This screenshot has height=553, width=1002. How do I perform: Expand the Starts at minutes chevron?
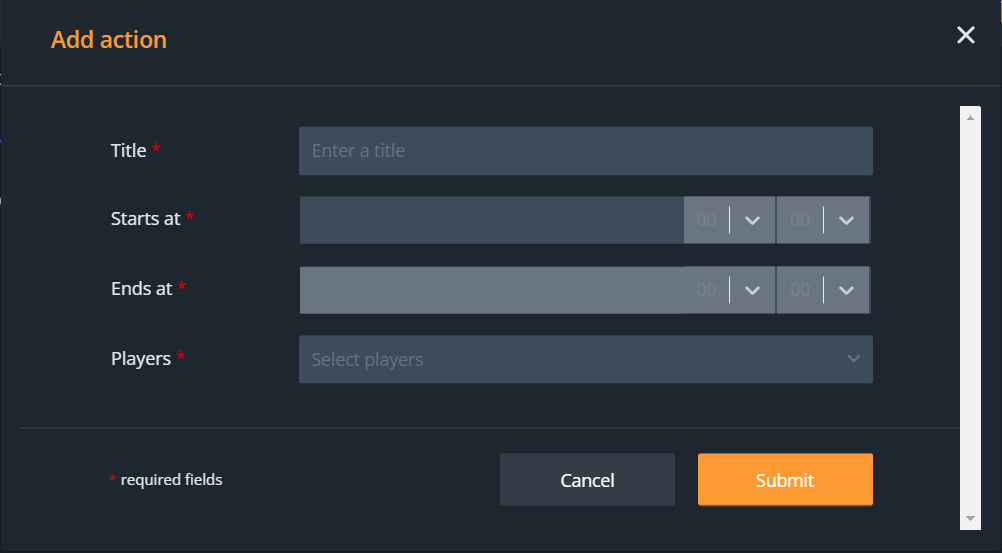point(846,220)
